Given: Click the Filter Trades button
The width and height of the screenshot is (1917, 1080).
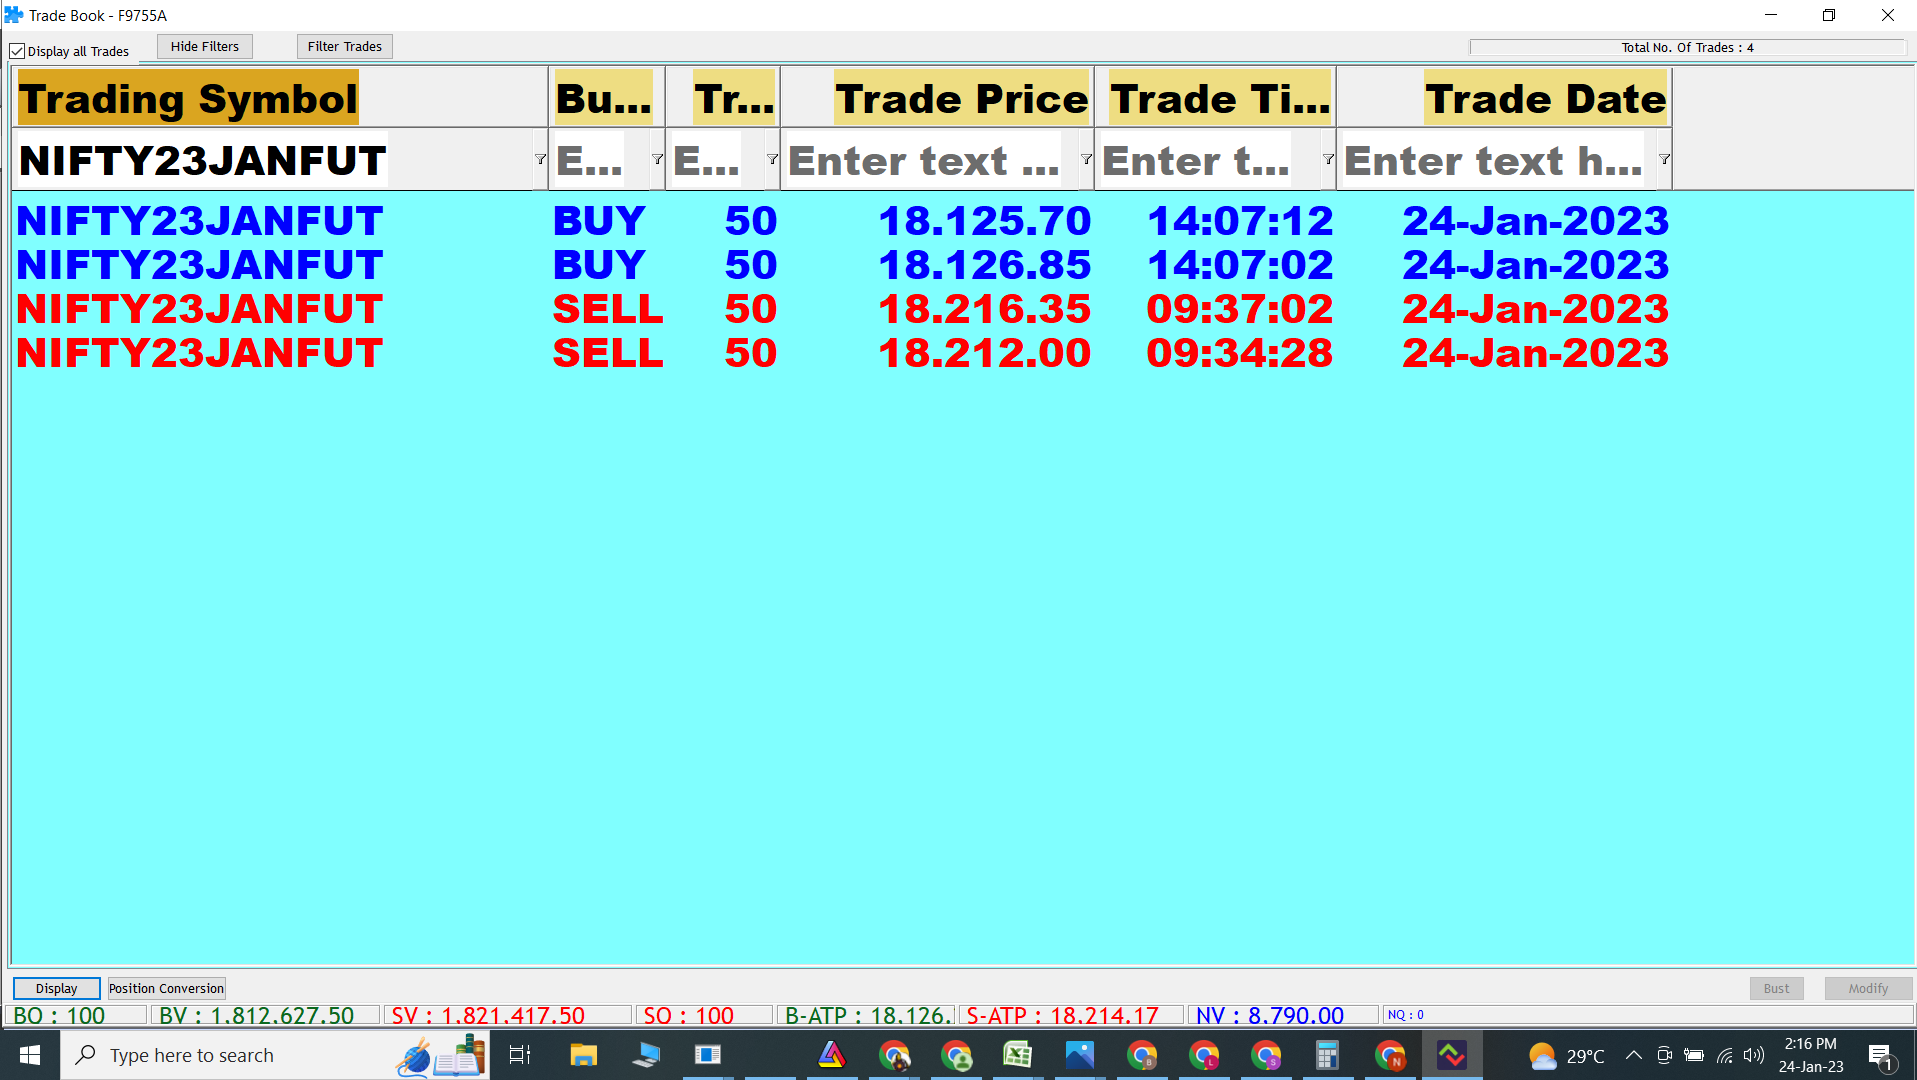Looking at the screenshot, I should (x=344, y=46).
